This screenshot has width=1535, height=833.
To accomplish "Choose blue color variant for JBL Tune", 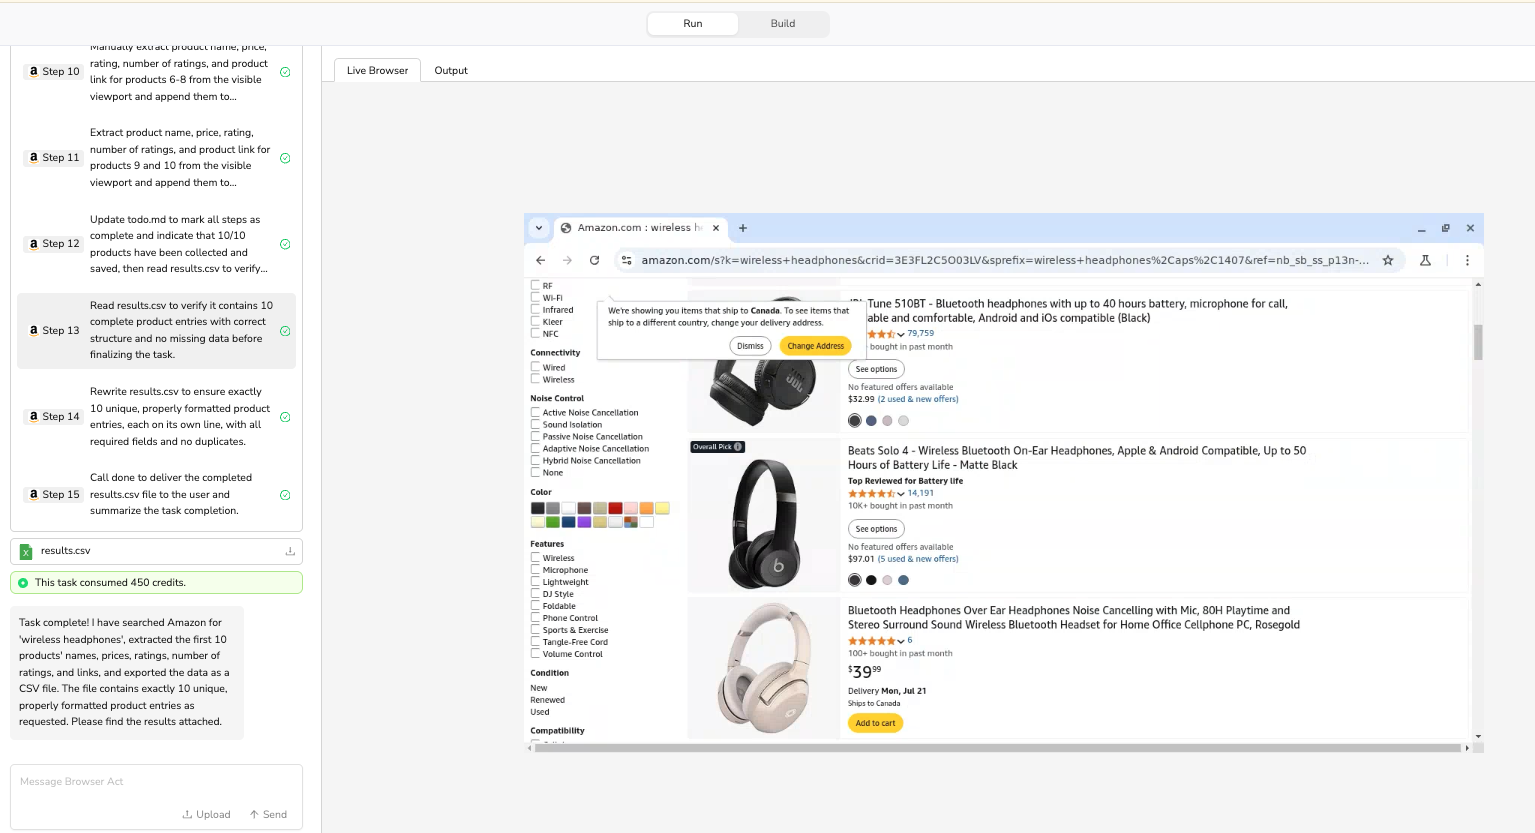I will tap(871, 421).
